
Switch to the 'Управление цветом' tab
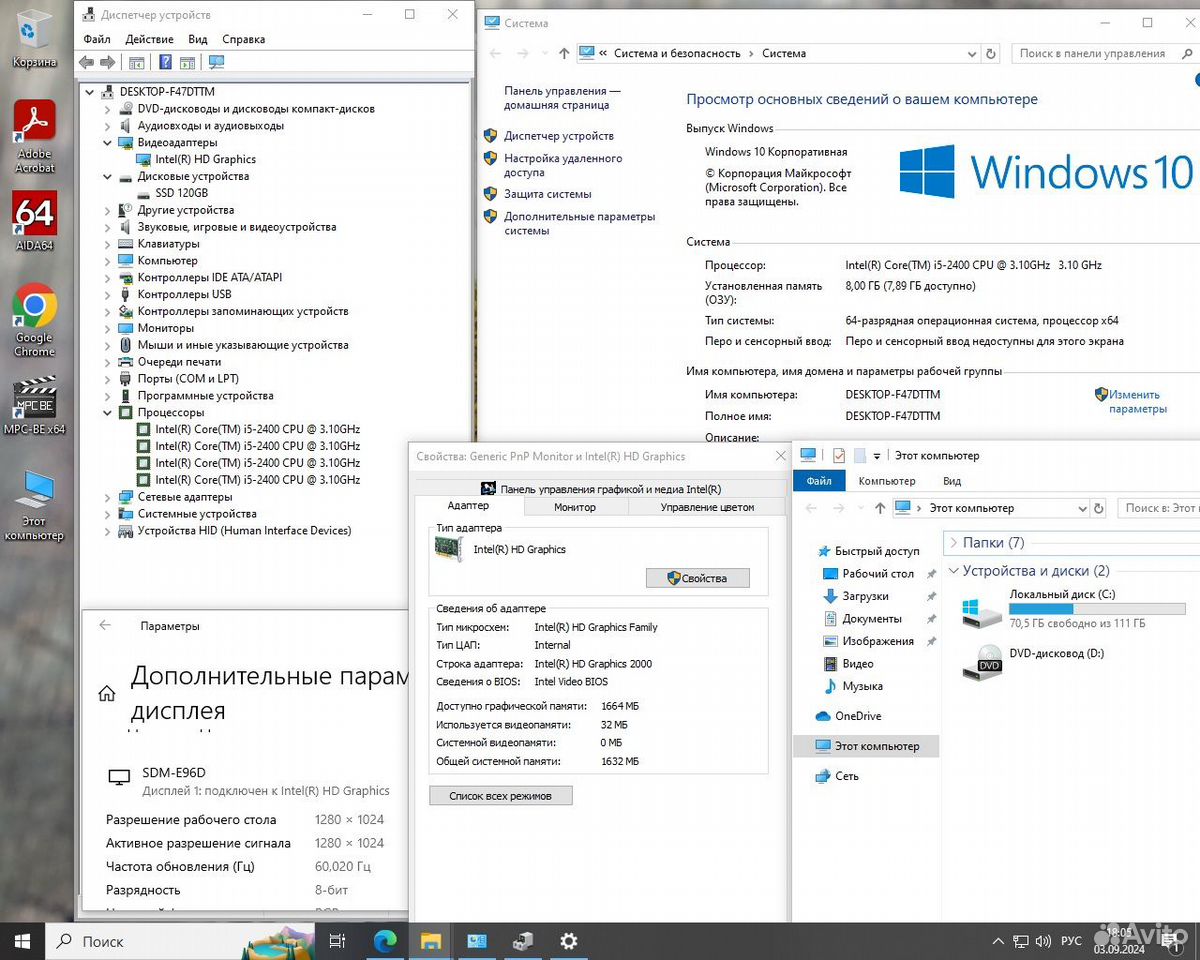[708, 507]
